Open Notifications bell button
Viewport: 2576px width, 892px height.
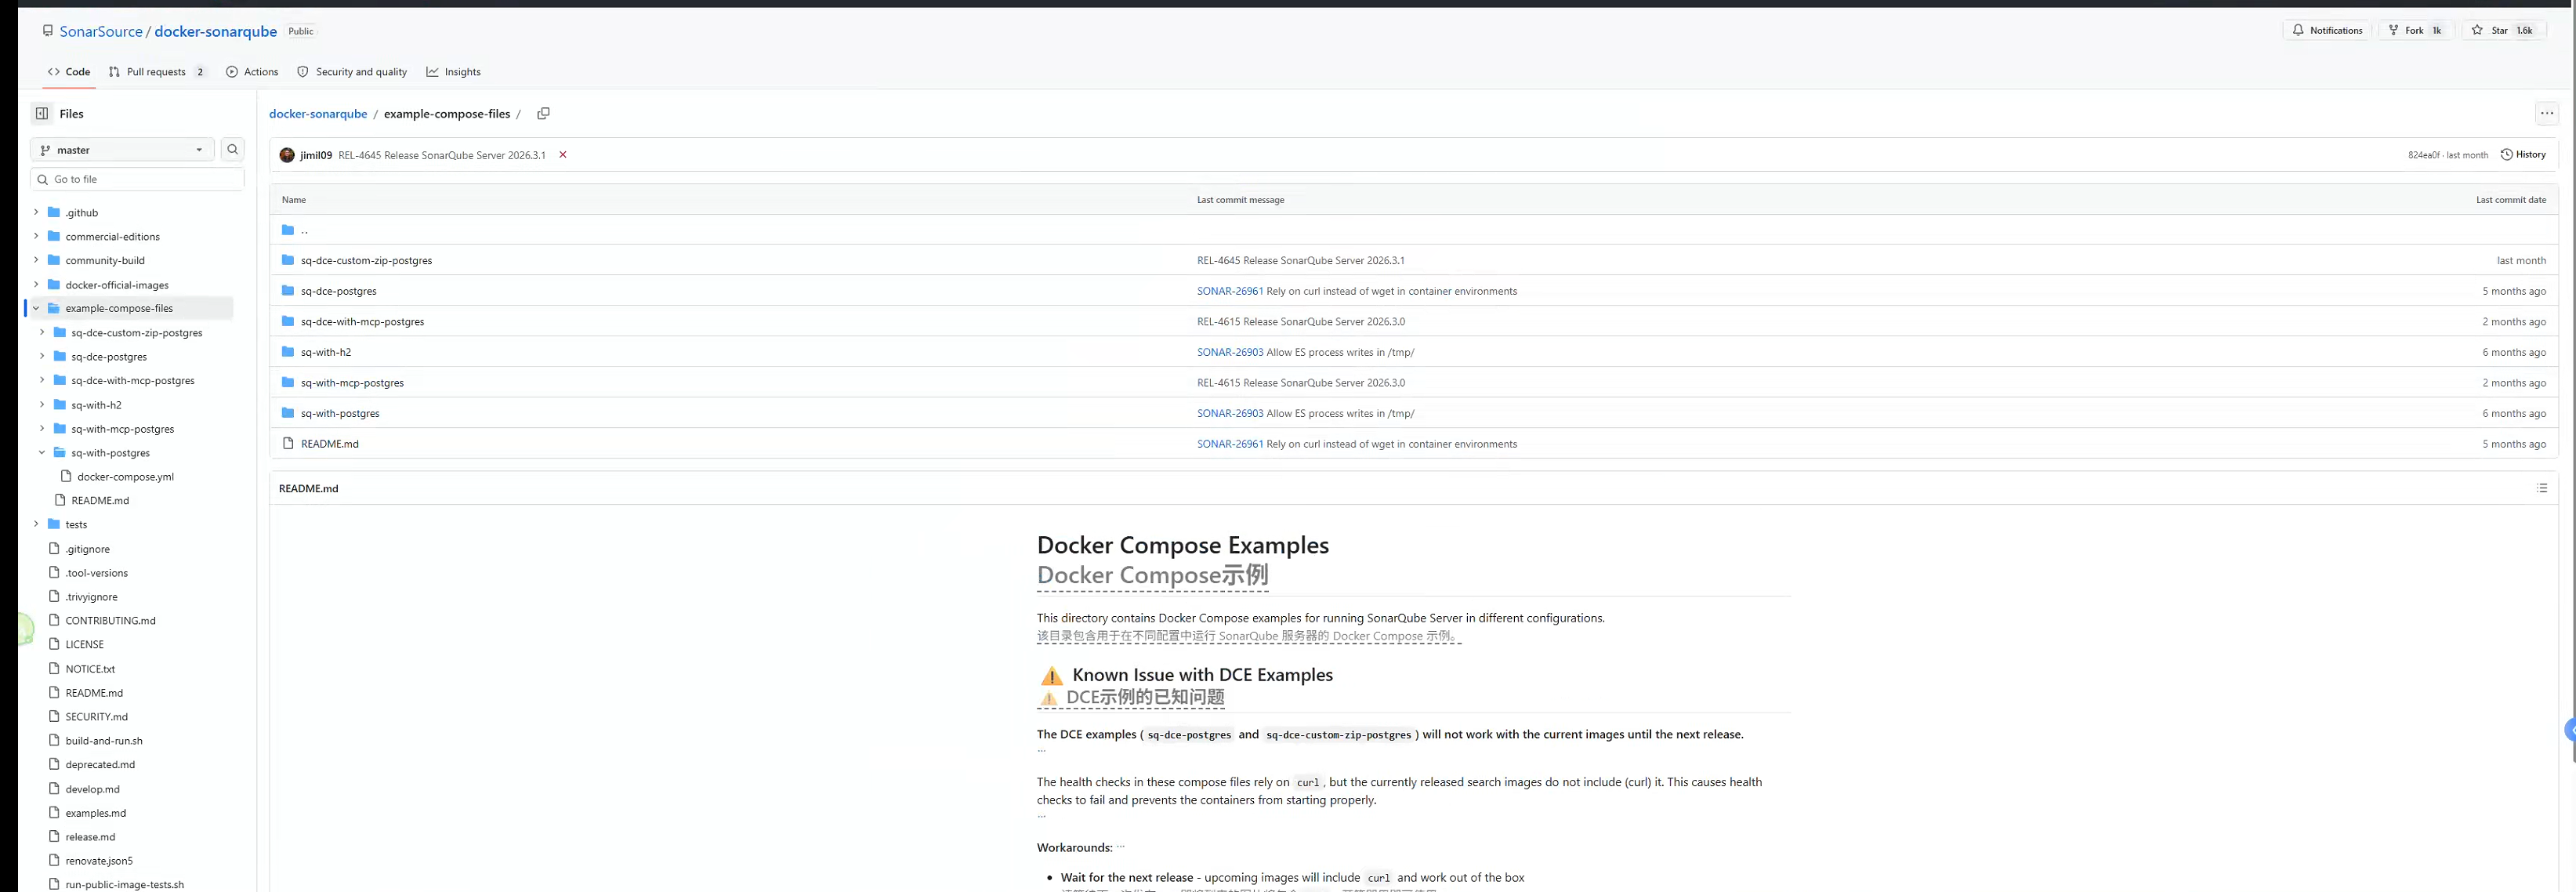(2327, 30)
